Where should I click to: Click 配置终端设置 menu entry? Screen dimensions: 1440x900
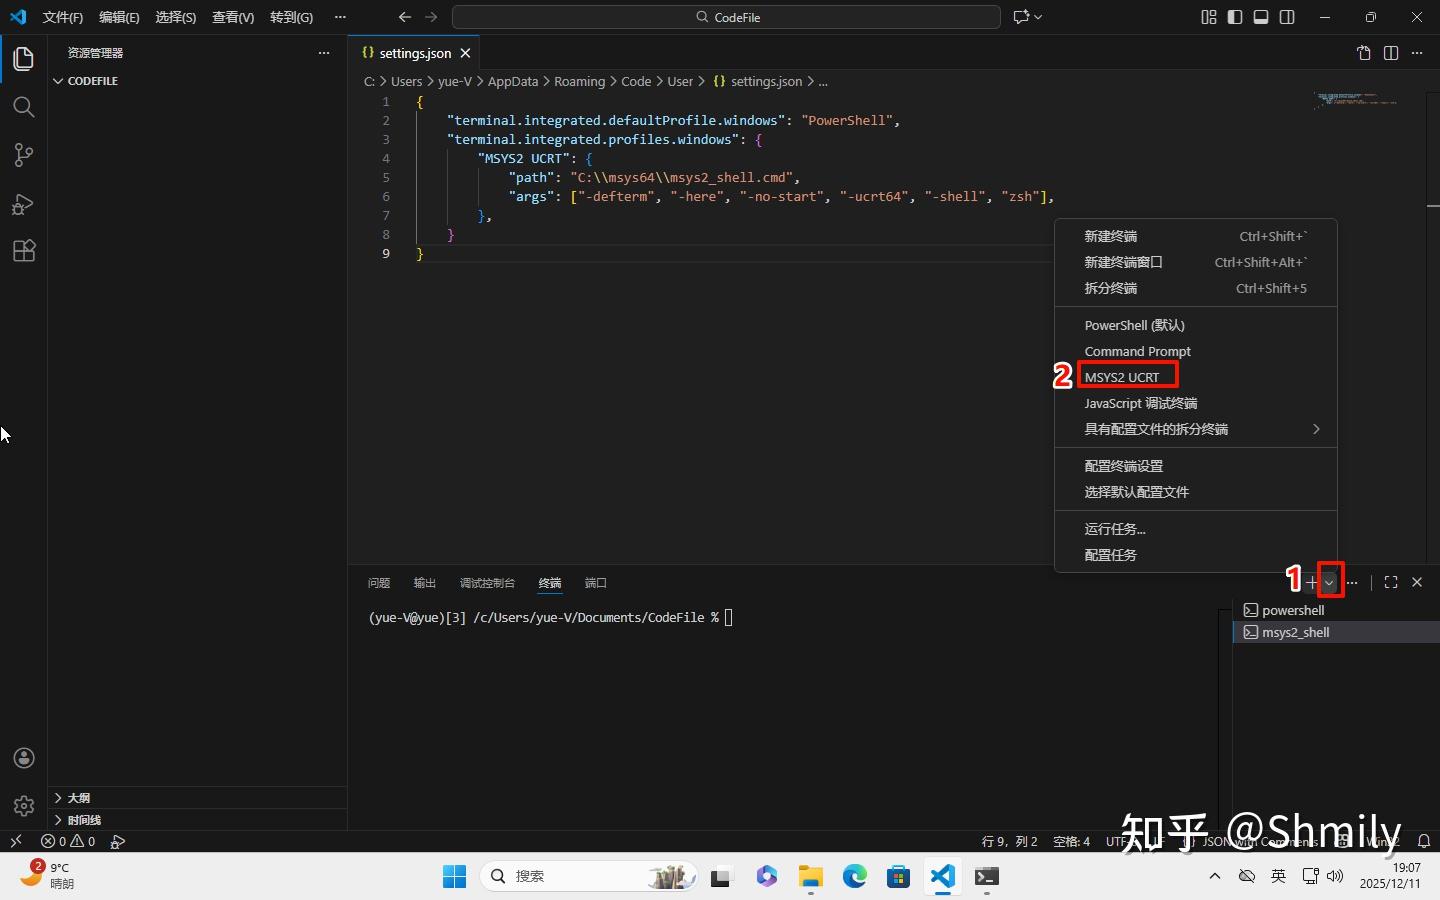1196,466
